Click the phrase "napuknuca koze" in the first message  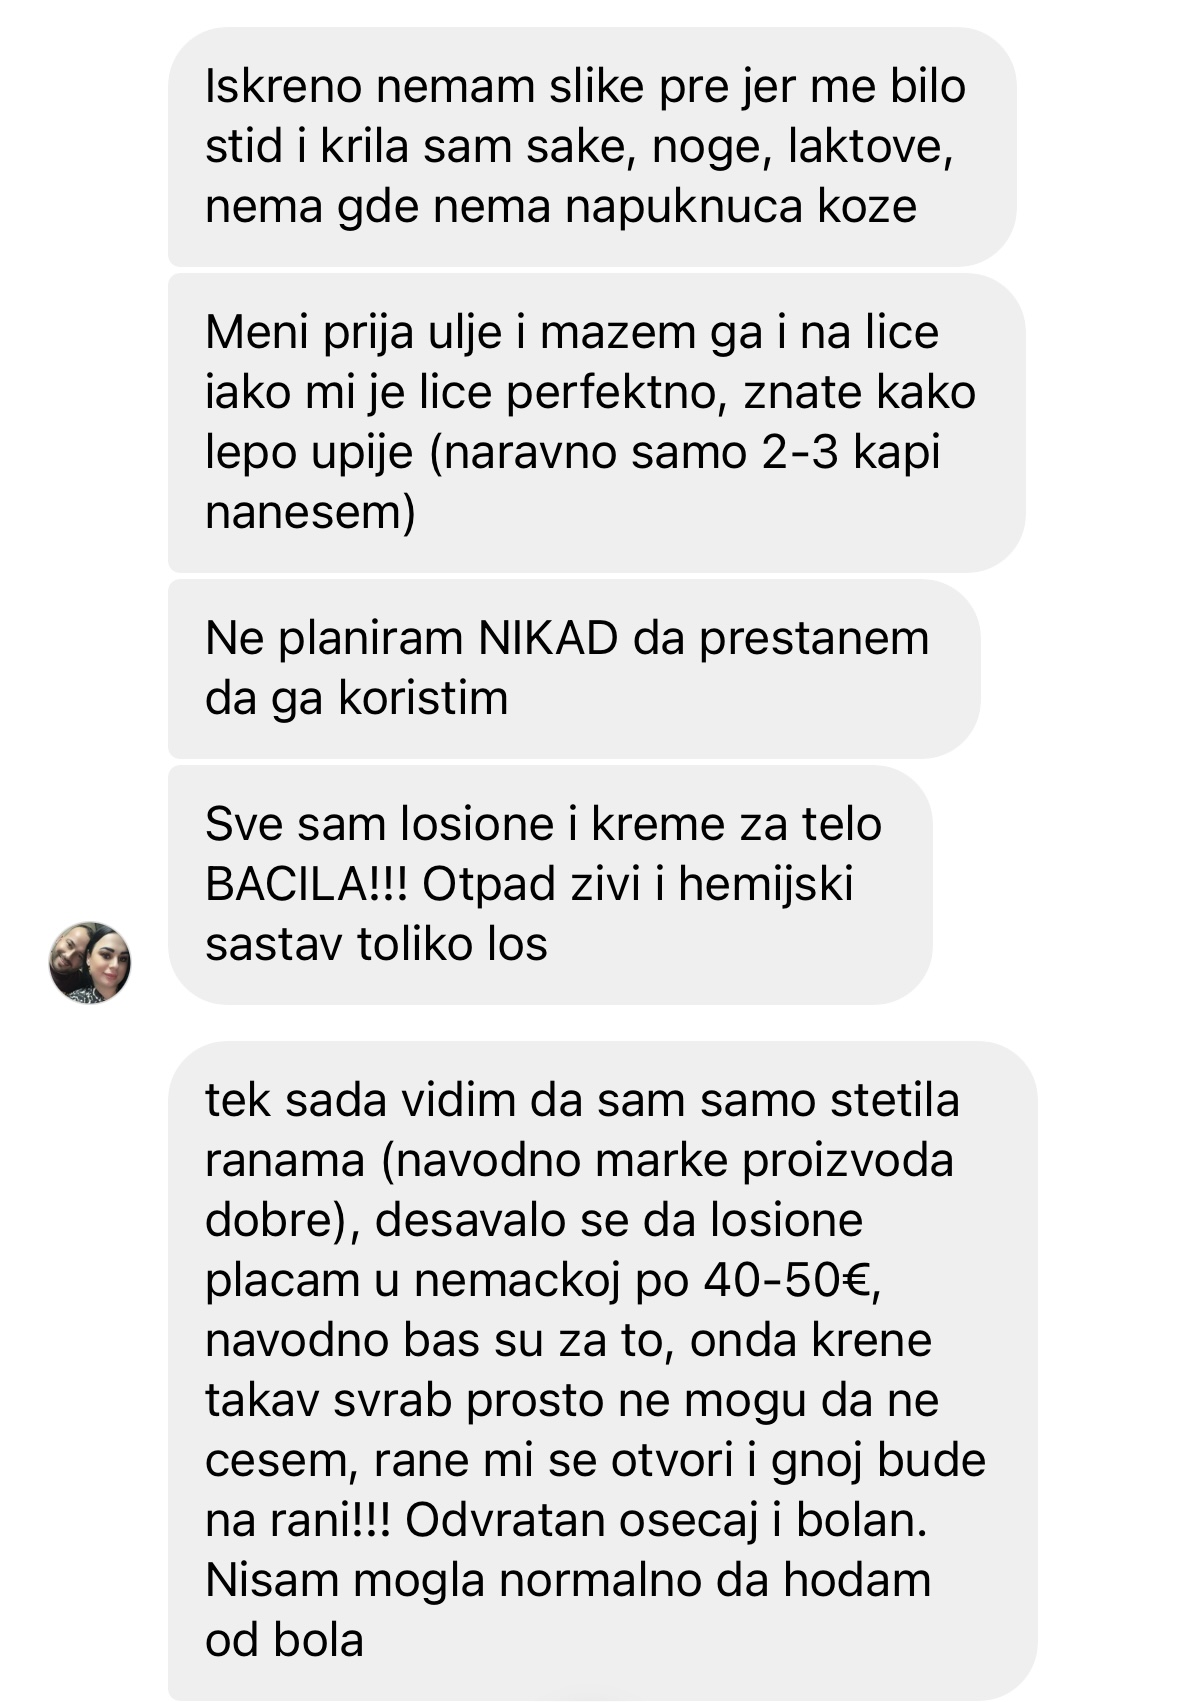[x=741, y=208]
